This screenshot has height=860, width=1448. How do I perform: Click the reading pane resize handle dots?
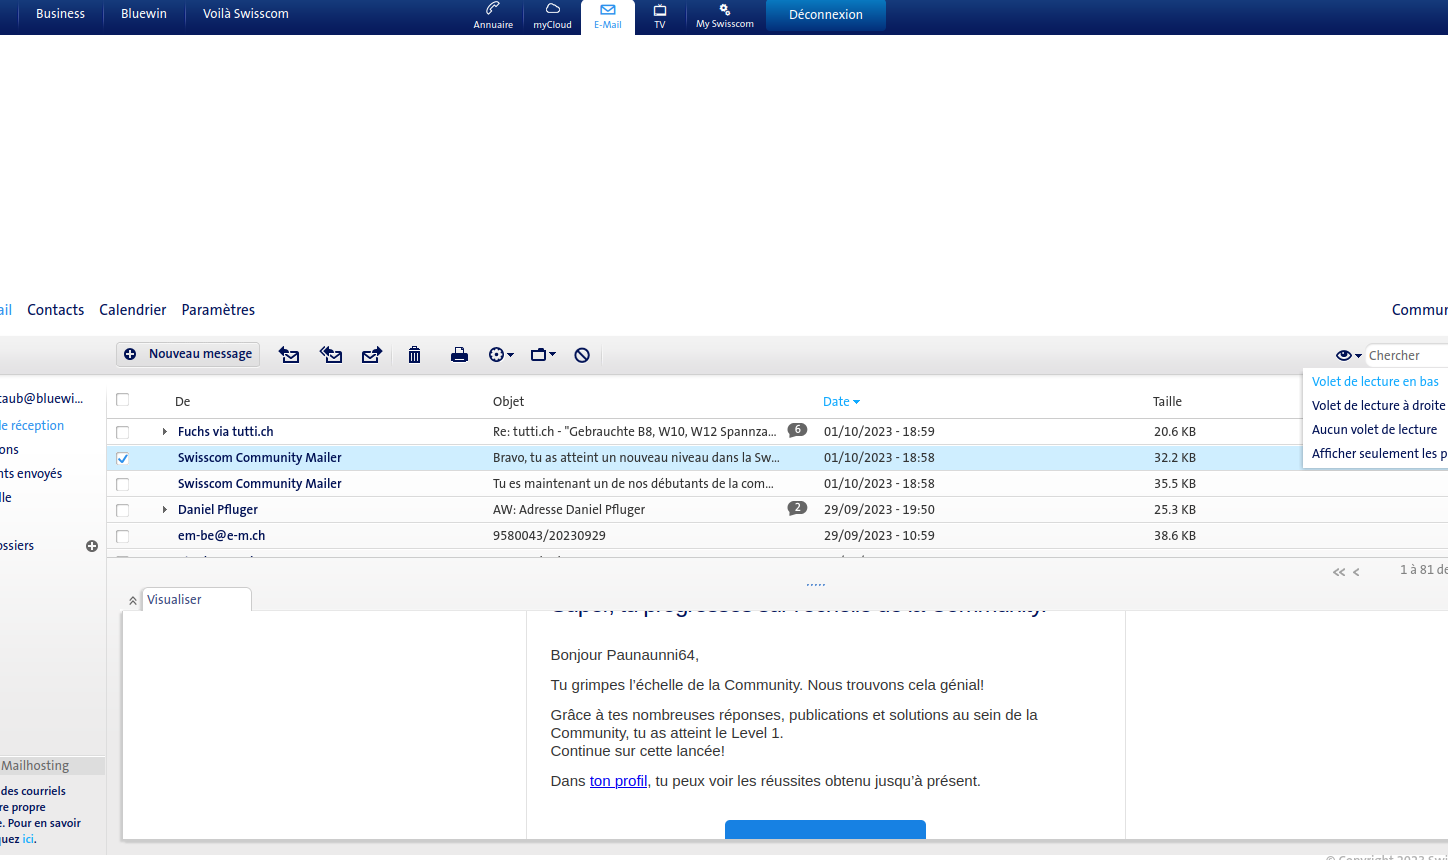pyautogui.click(x=815, y=584)
